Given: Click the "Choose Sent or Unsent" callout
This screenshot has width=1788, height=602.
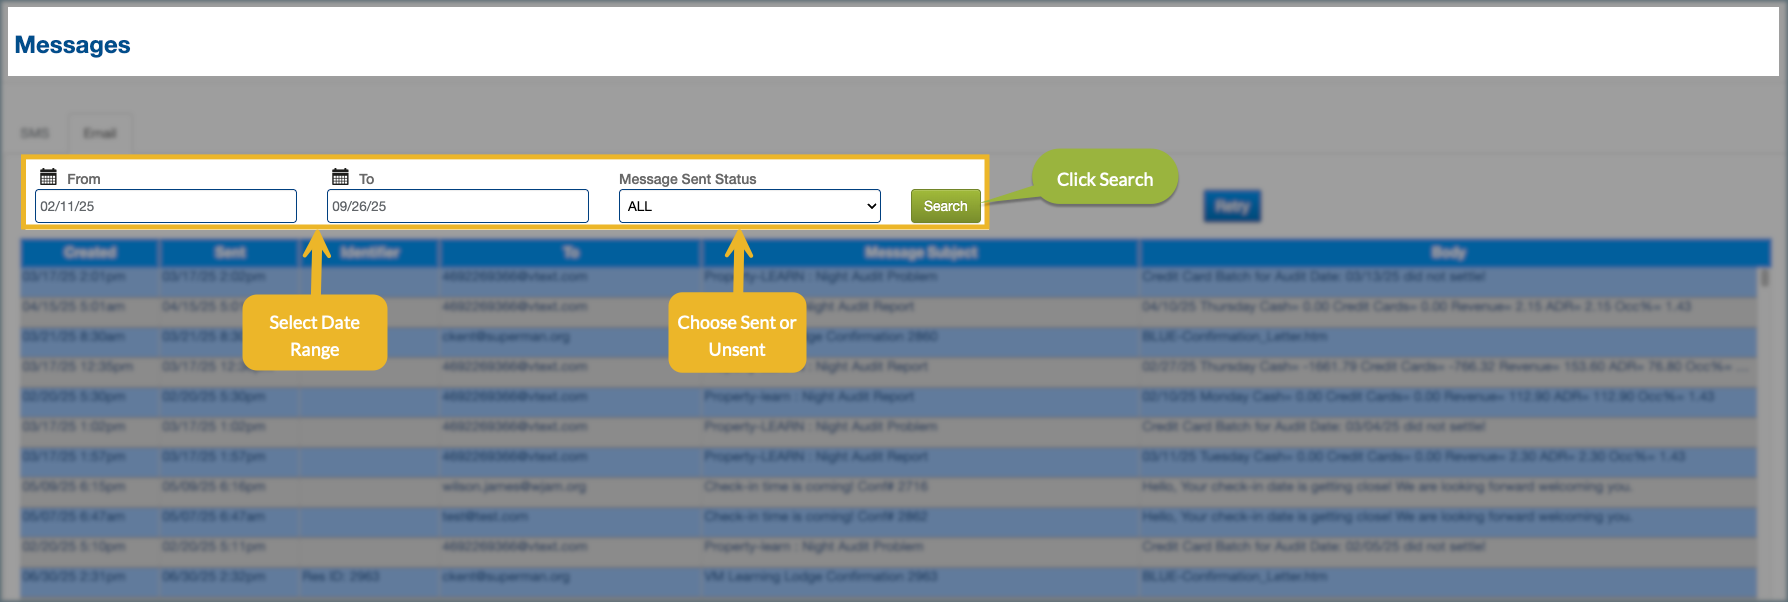Looking at the screenshot, I should 737,335.
